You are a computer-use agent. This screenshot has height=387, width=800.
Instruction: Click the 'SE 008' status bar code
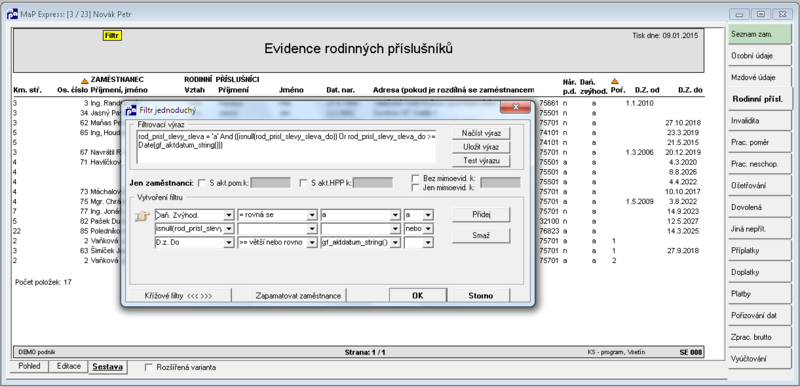click(x=691, y=352)
